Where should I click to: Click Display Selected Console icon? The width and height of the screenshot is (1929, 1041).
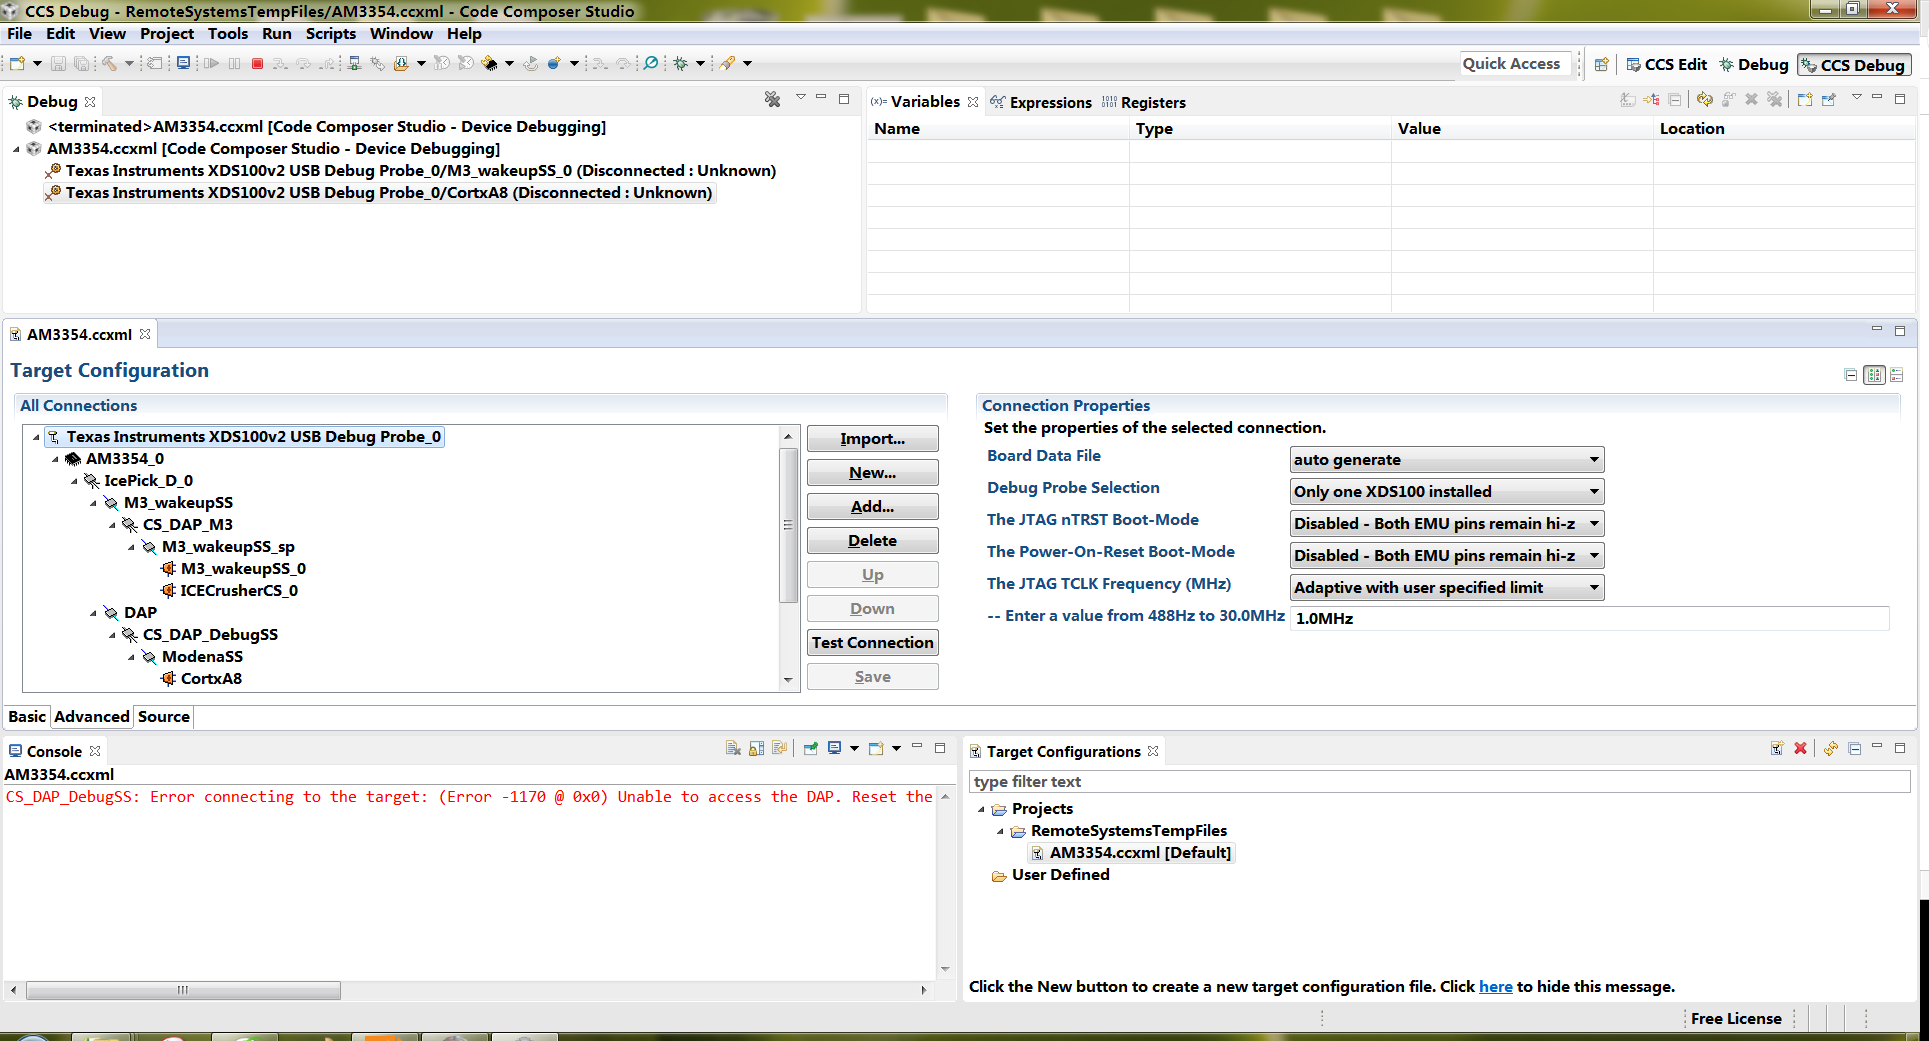click(835, 748)
